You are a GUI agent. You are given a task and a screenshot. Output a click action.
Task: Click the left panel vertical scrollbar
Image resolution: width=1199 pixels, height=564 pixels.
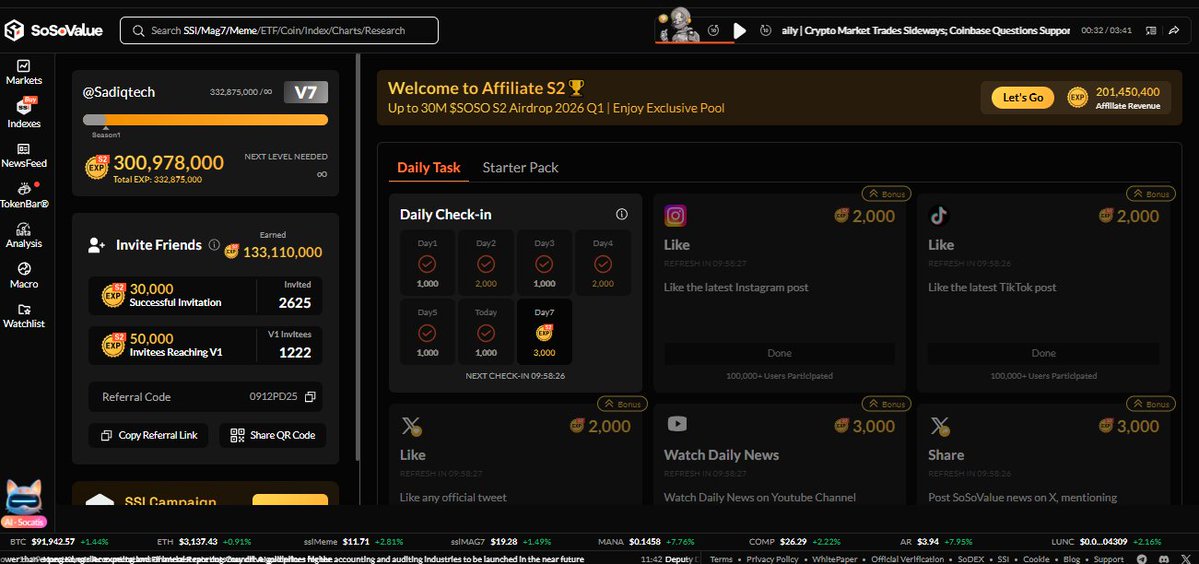(x=358, y=256)
